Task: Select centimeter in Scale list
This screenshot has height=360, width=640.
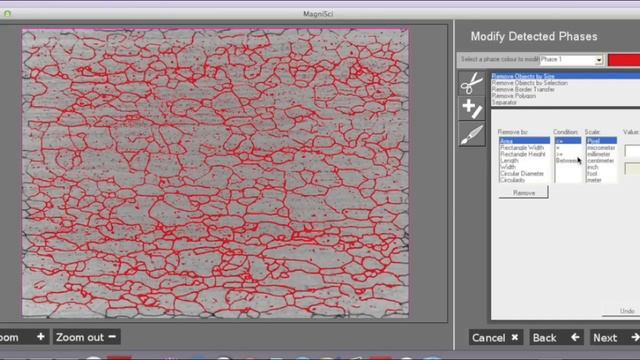Action: point(601,161)
